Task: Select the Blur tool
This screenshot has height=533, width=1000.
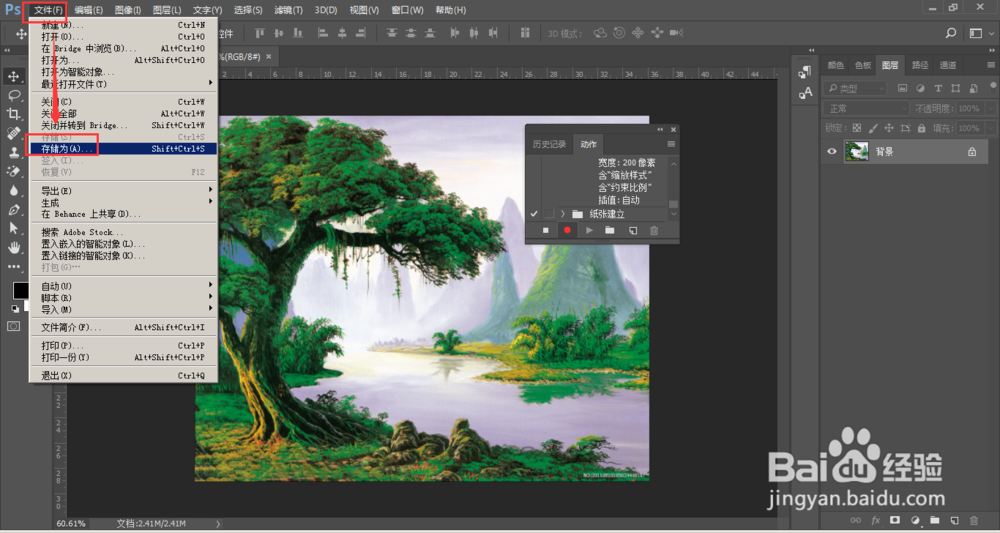Action: coord(13,190)
